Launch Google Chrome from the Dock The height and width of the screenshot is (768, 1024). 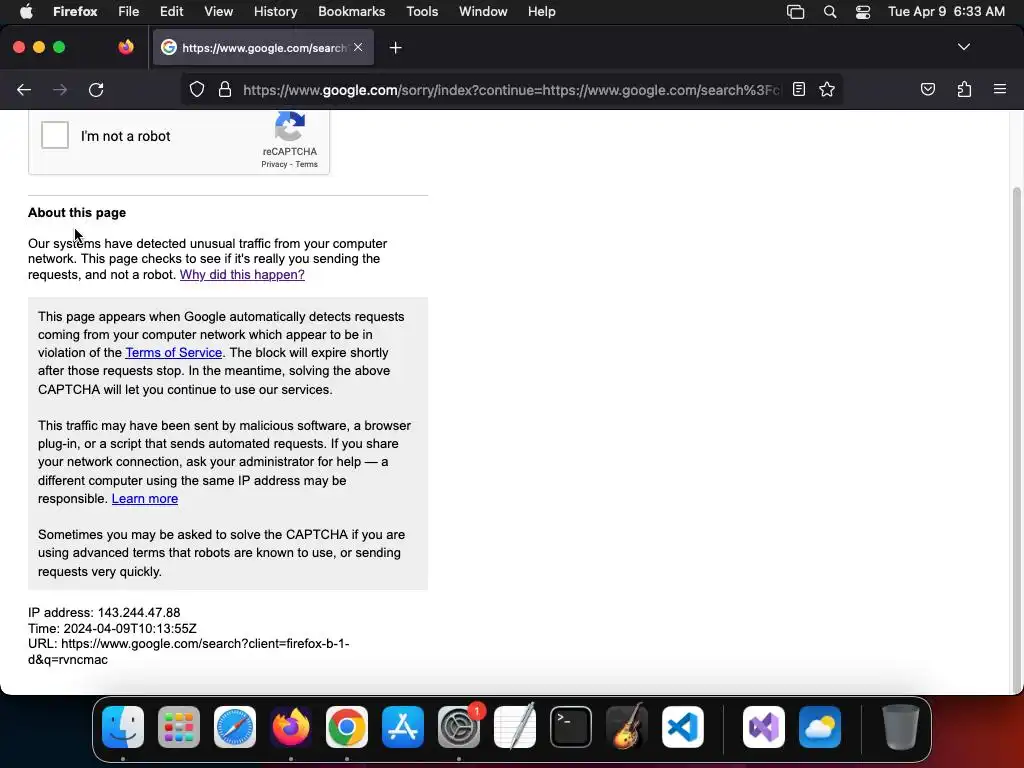click(347, 727)
